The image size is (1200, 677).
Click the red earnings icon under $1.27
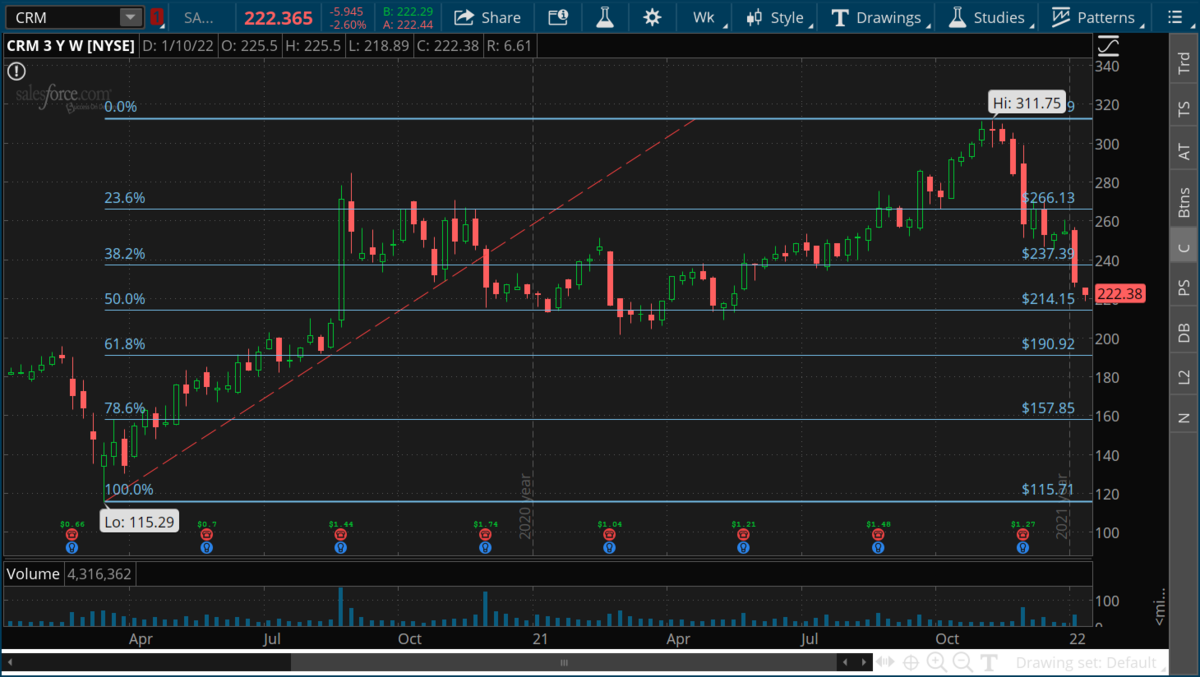tap(1022, 535)
